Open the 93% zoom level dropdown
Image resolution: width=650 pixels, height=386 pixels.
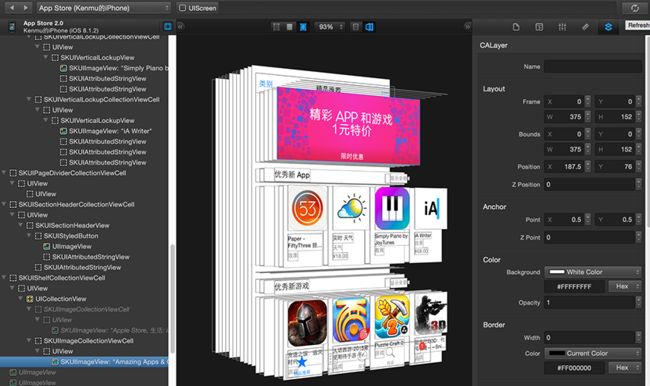[330, 27]
